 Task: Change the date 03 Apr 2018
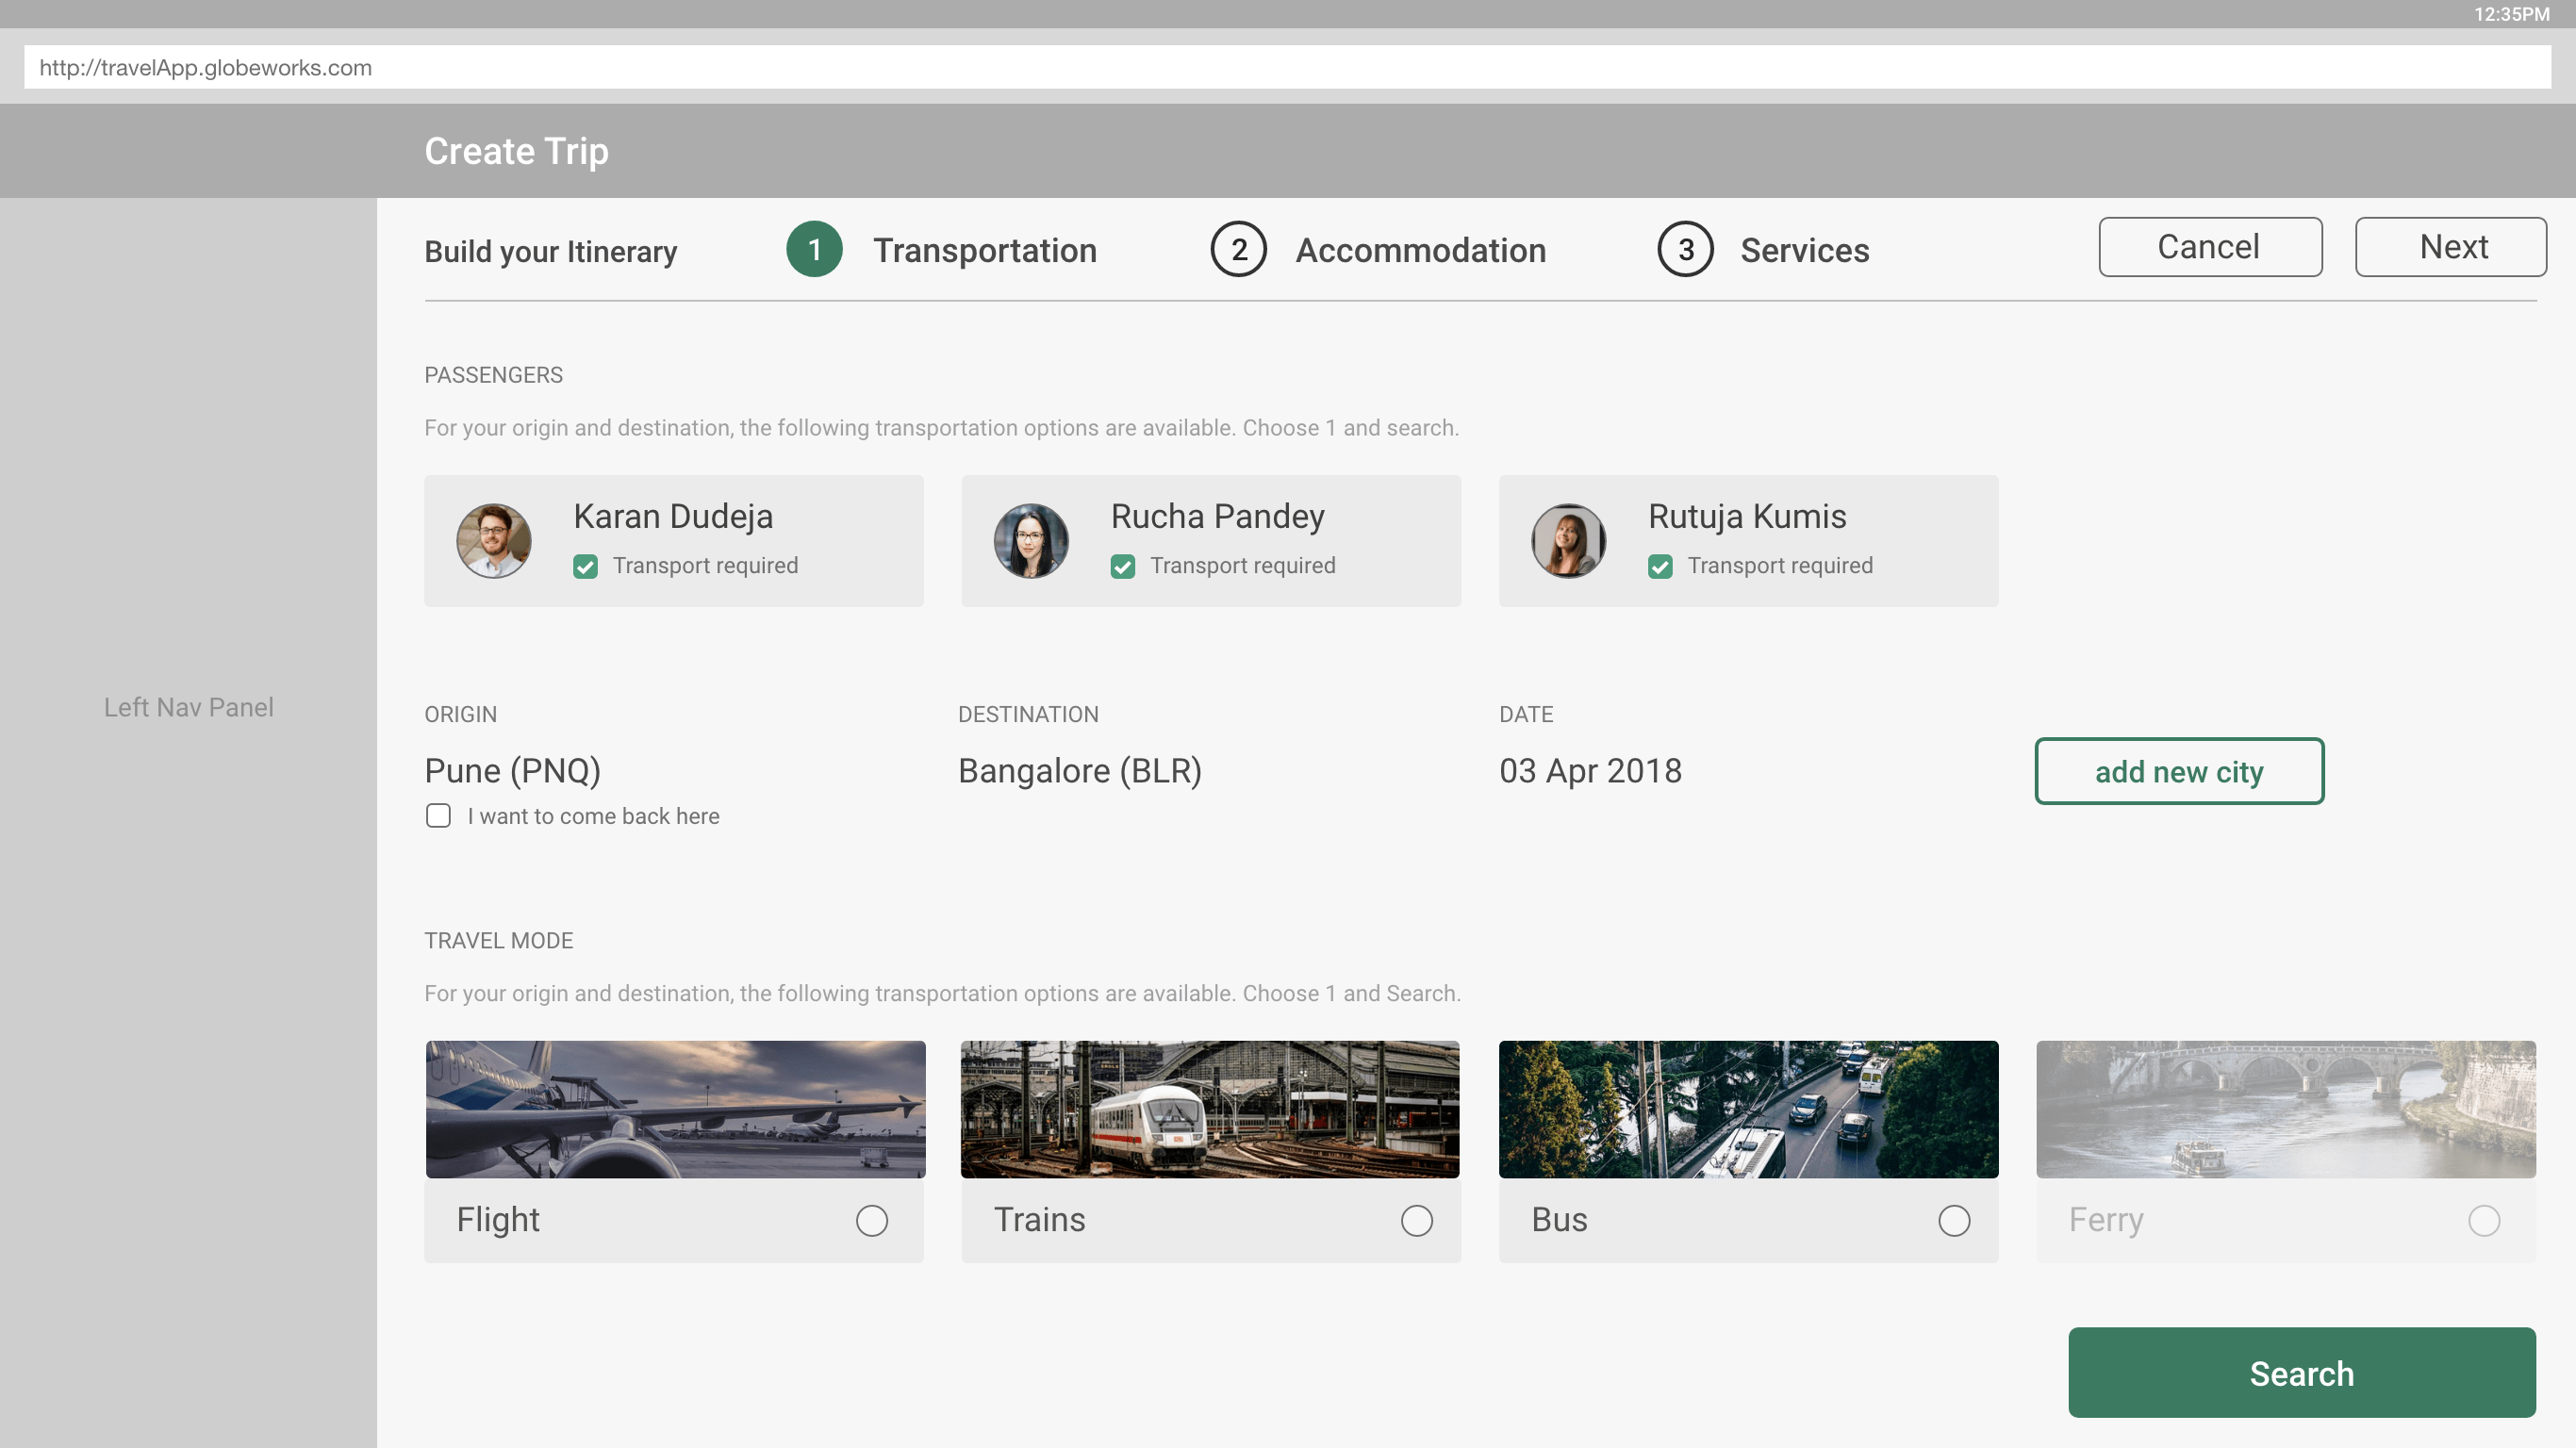1590,771
